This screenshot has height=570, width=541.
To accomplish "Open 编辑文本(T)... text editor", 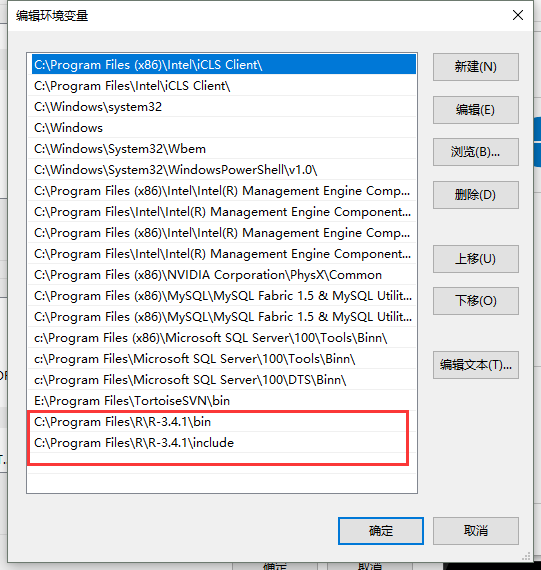I will point(476,365).
